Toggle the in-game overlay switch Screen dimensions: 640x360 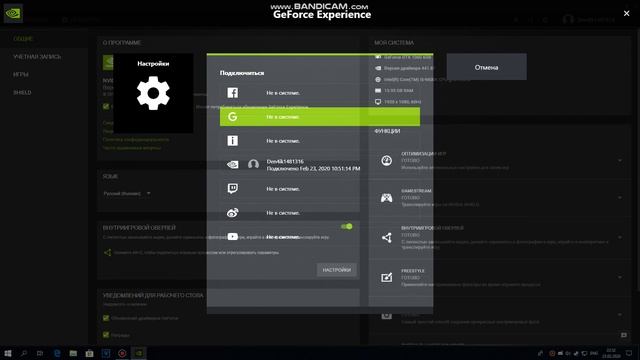coord(347,226)
